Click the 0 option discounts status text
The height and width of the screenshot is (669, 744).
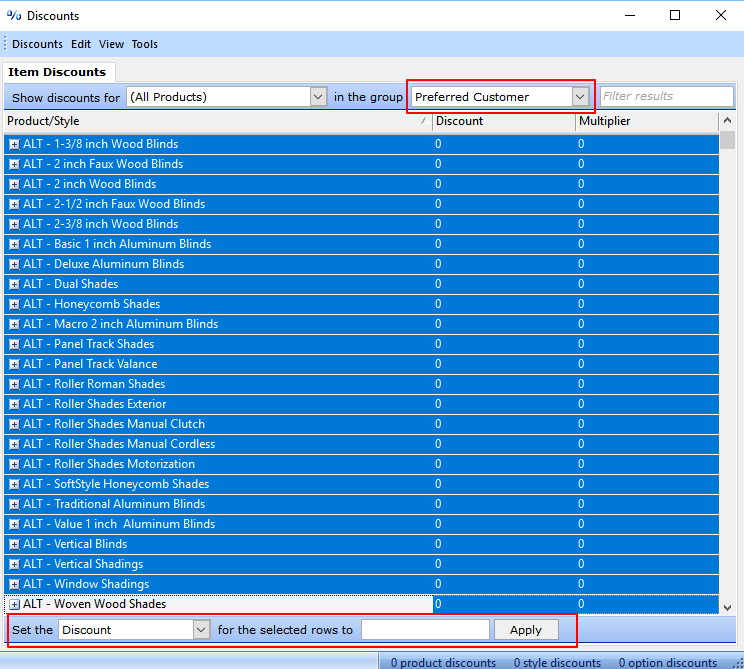coord(668,662)
